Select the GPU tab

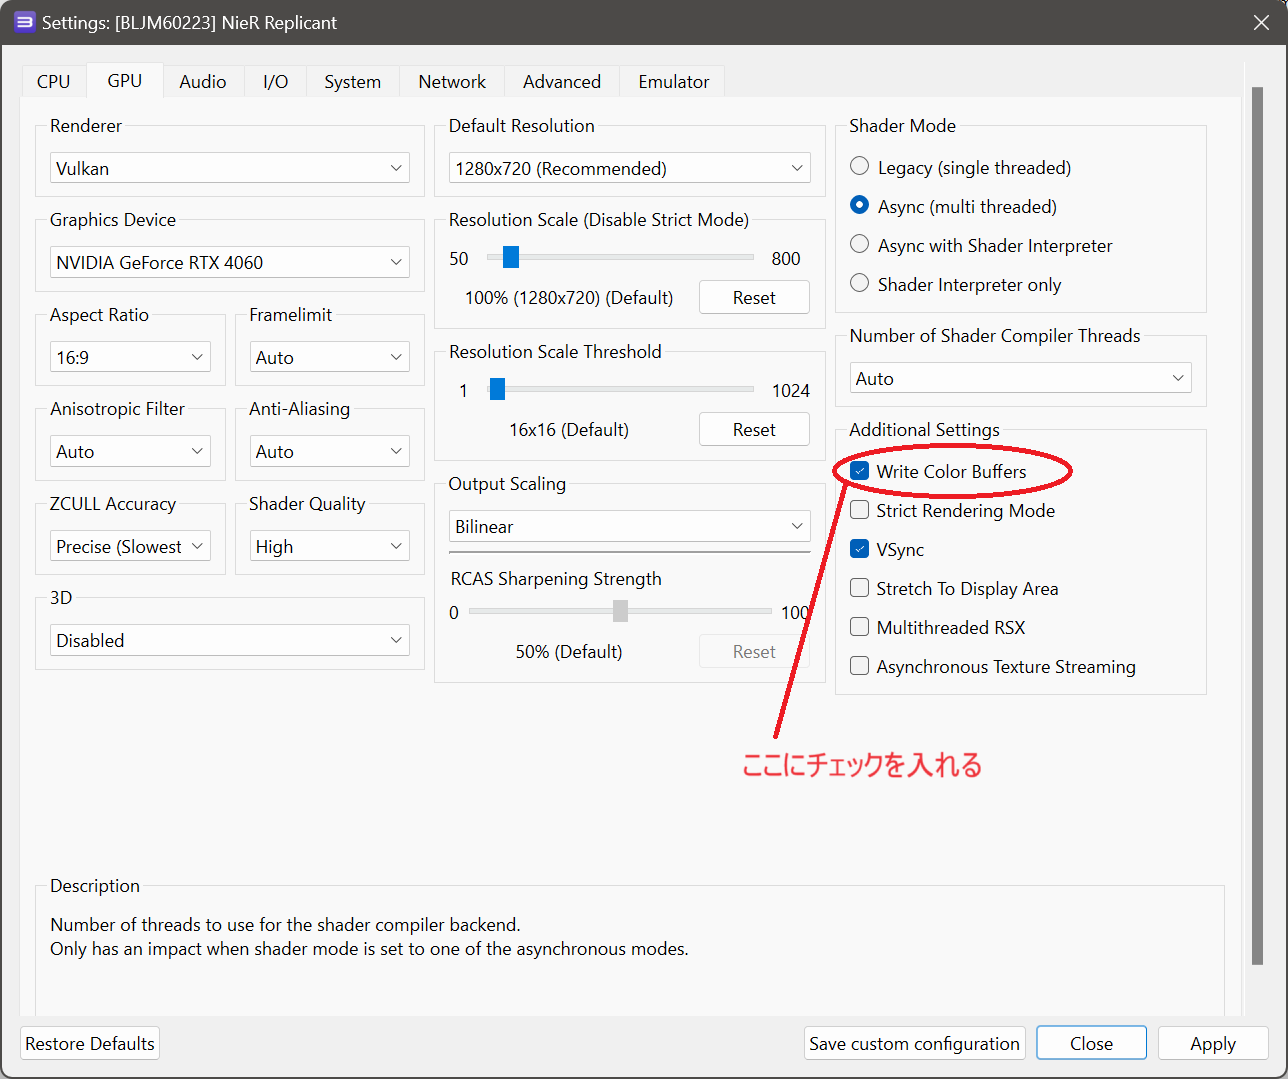click(x=125, y=80)
